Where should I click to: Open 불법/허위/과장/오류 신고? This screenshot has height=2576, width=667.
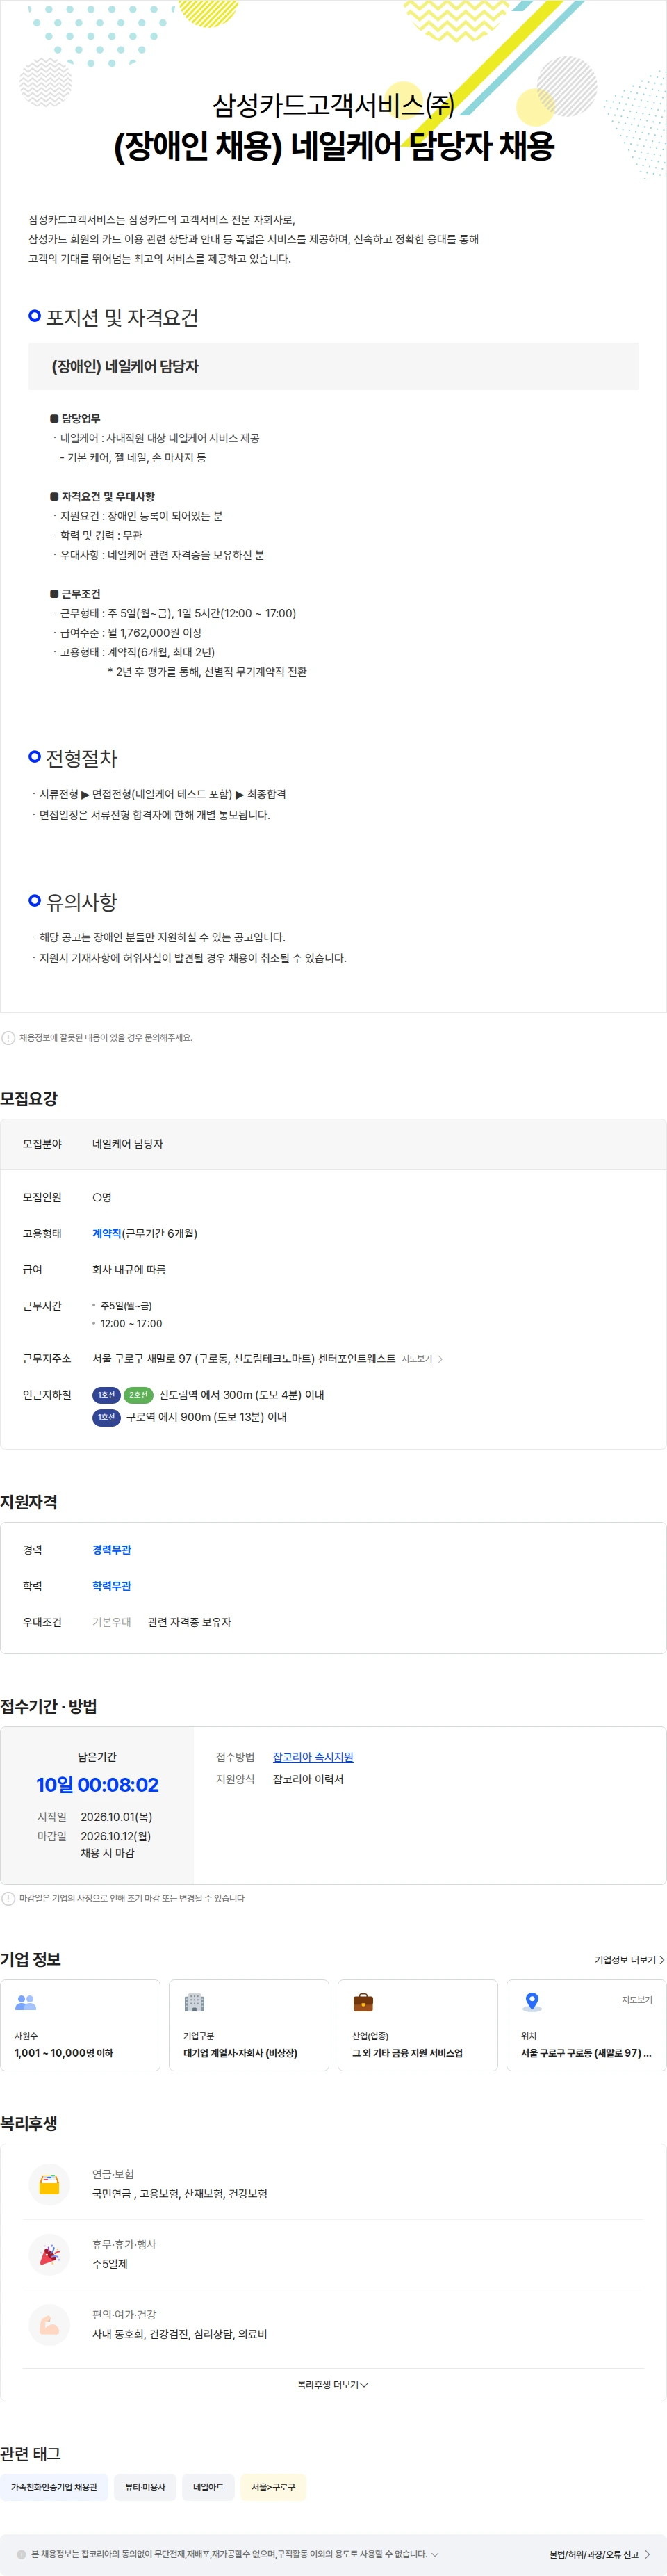(599, 2554)
